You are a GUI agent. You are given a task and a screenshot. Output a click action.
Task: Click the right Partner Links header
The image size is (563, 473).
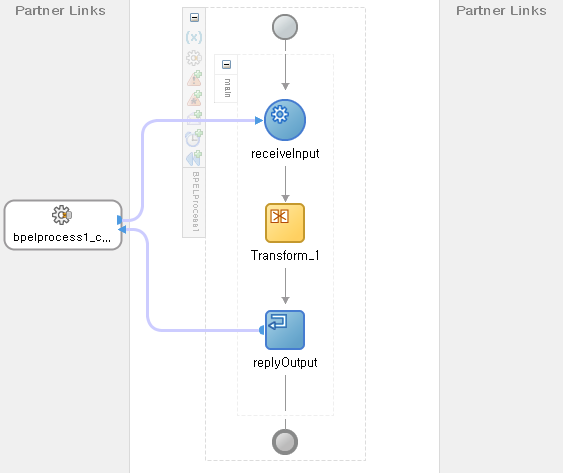[501, 11]
